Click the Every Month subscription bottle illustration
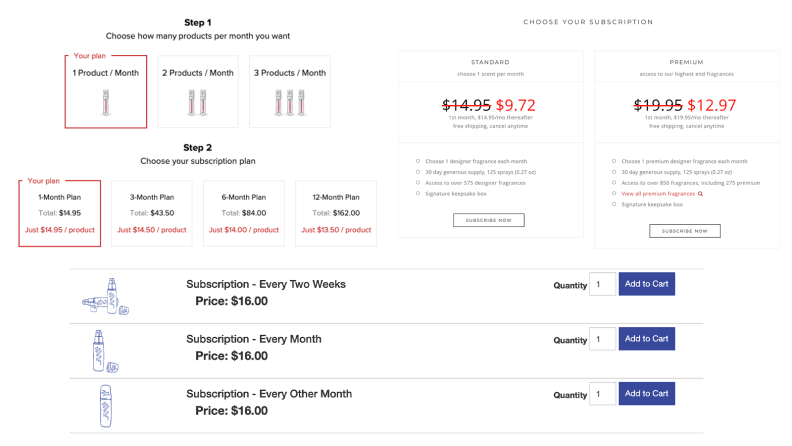Screen dimensions: 792x446 [x=105, y=352]
